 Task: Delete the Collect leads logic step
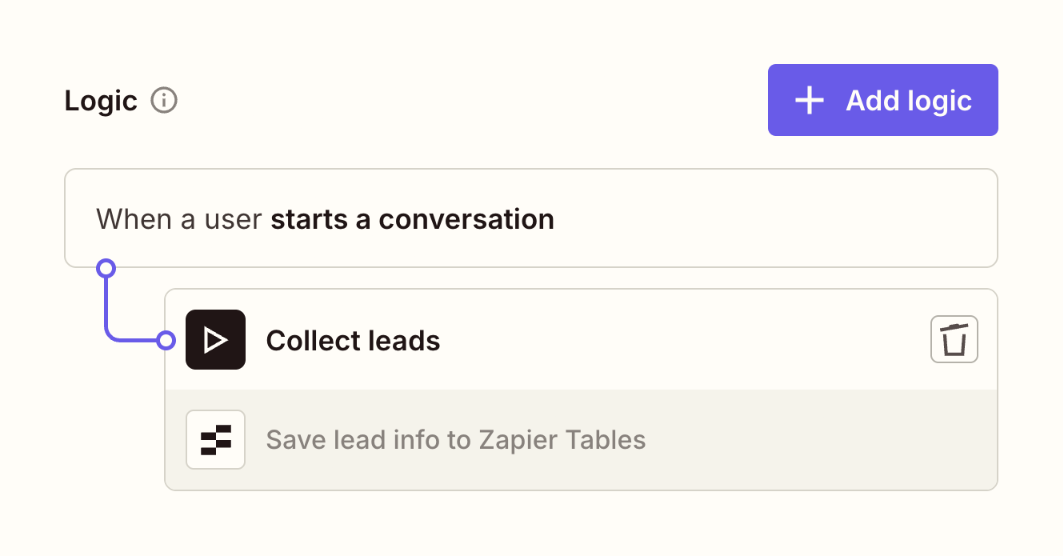point(954,340)
